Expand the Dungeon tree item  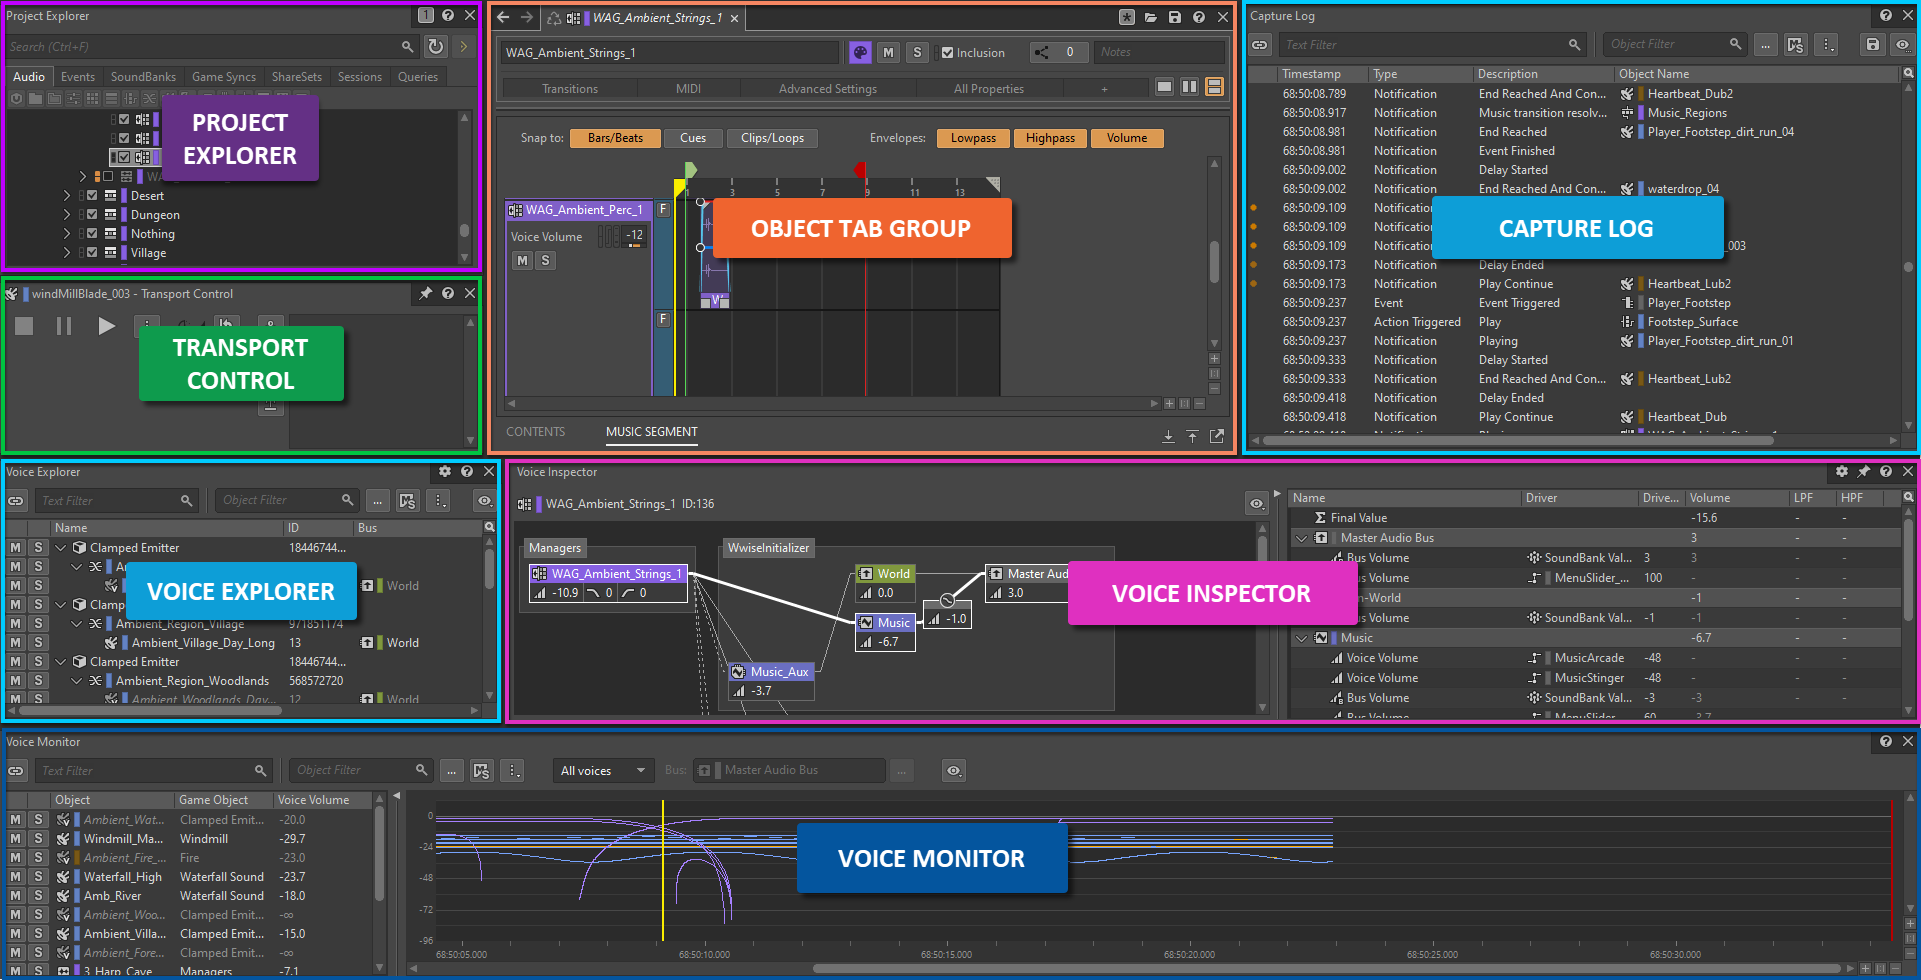click(67, 215)
